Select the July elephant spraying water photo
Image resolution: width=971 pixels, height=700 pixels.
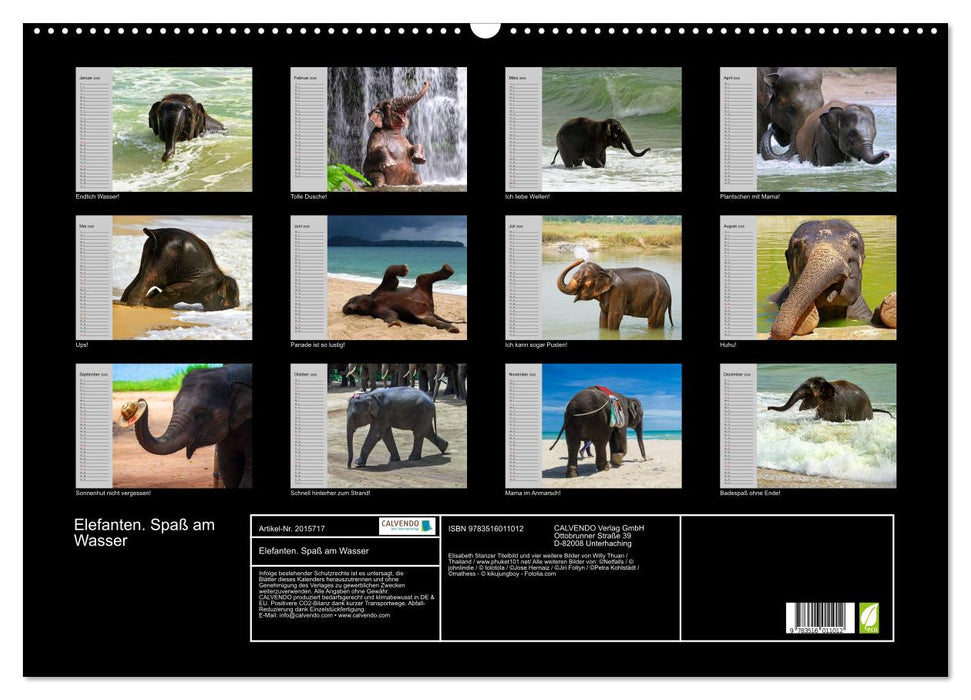click(x=611, y=277)
